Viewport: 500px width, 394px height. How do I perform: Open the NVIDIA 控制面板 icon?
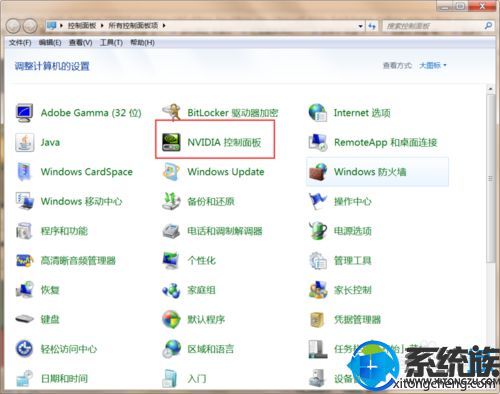[x=171, y=142]
